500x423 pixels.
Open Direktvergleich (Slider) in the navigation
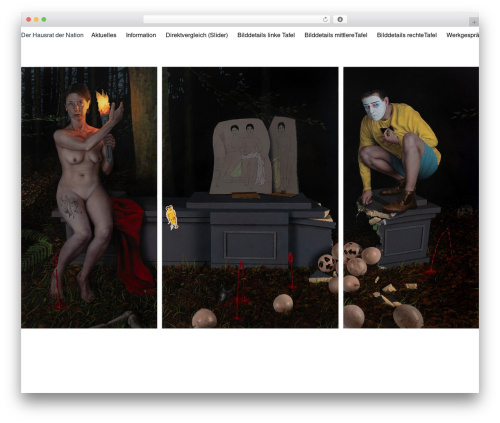197,35
